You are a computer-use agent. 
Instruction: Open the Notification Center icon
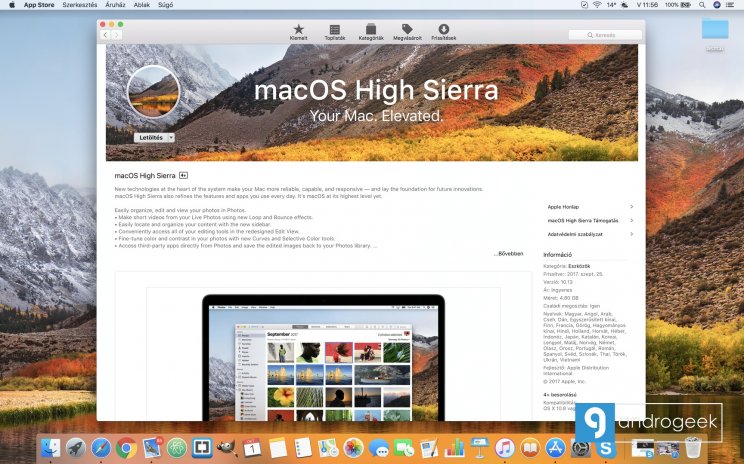point(731,5)
